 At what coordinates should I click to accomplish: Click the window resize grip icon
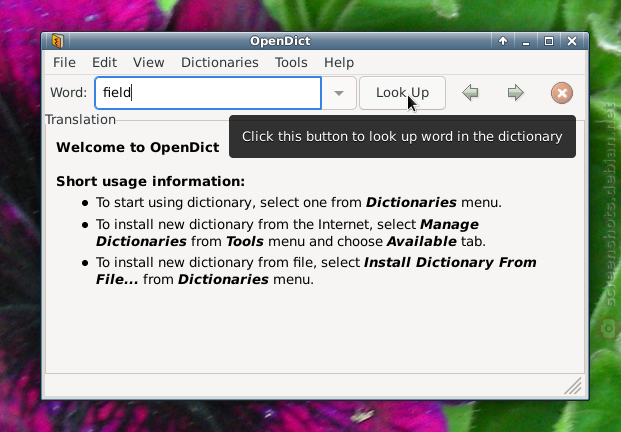click(573, 386)
